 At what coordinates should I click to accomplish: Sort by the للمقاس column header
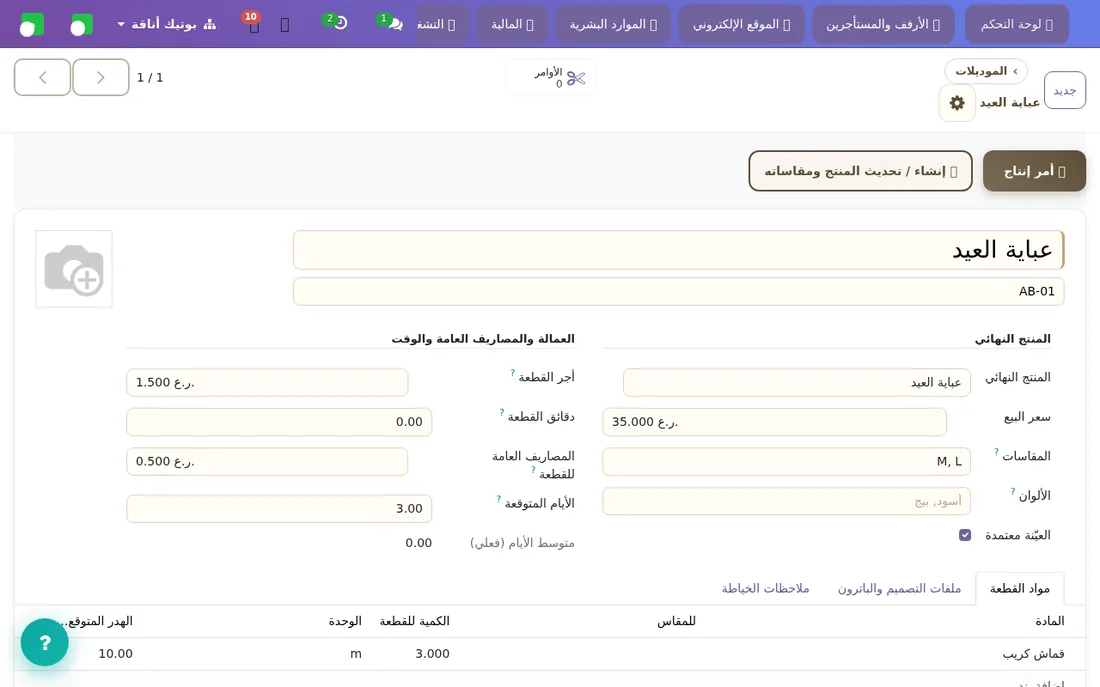pos(676,621)
